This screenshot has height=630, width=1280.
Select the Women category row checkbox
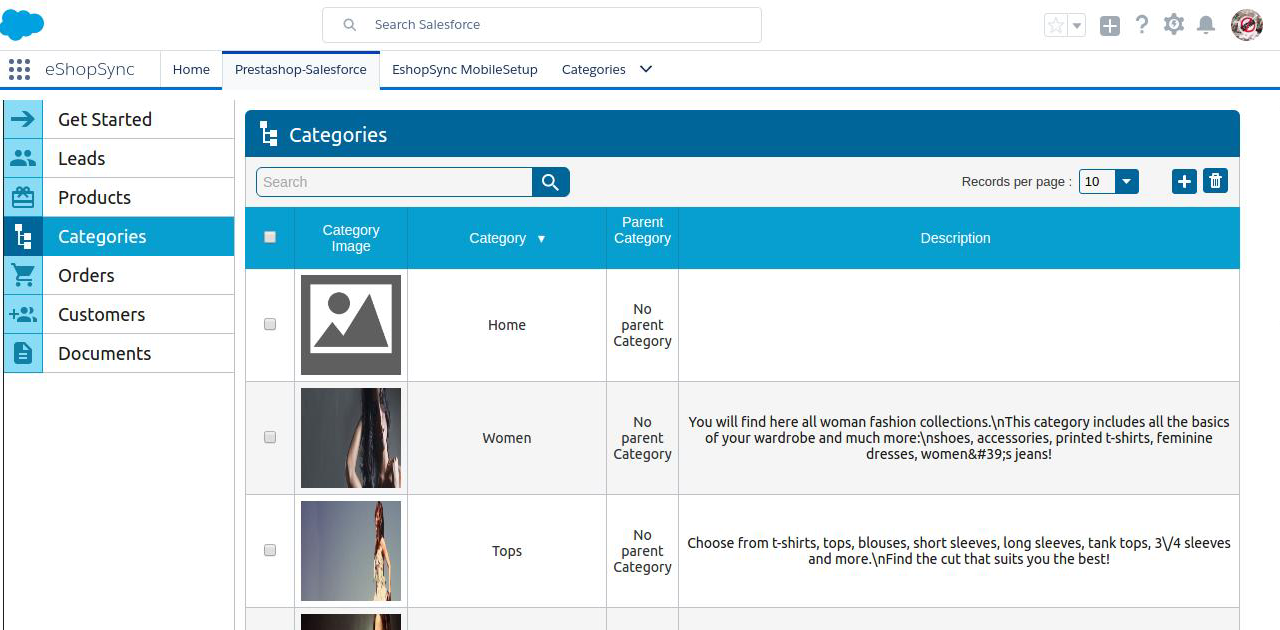tap(270, 437)
